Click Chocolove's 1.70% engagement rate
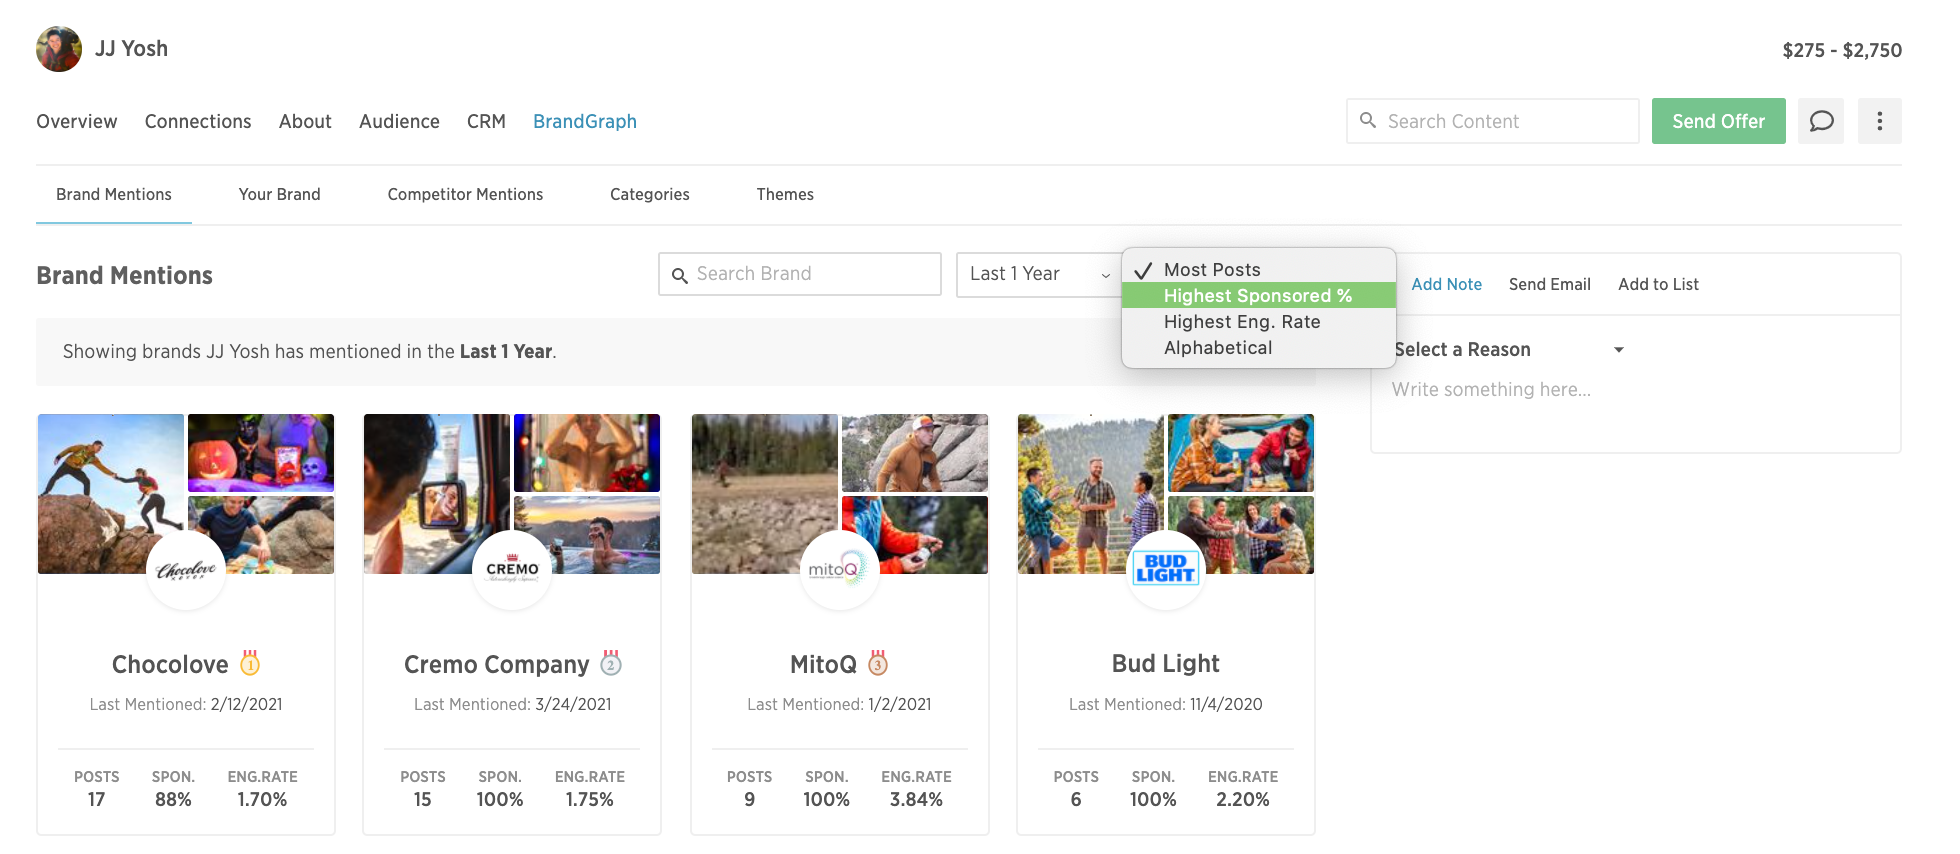 (262, 799)
